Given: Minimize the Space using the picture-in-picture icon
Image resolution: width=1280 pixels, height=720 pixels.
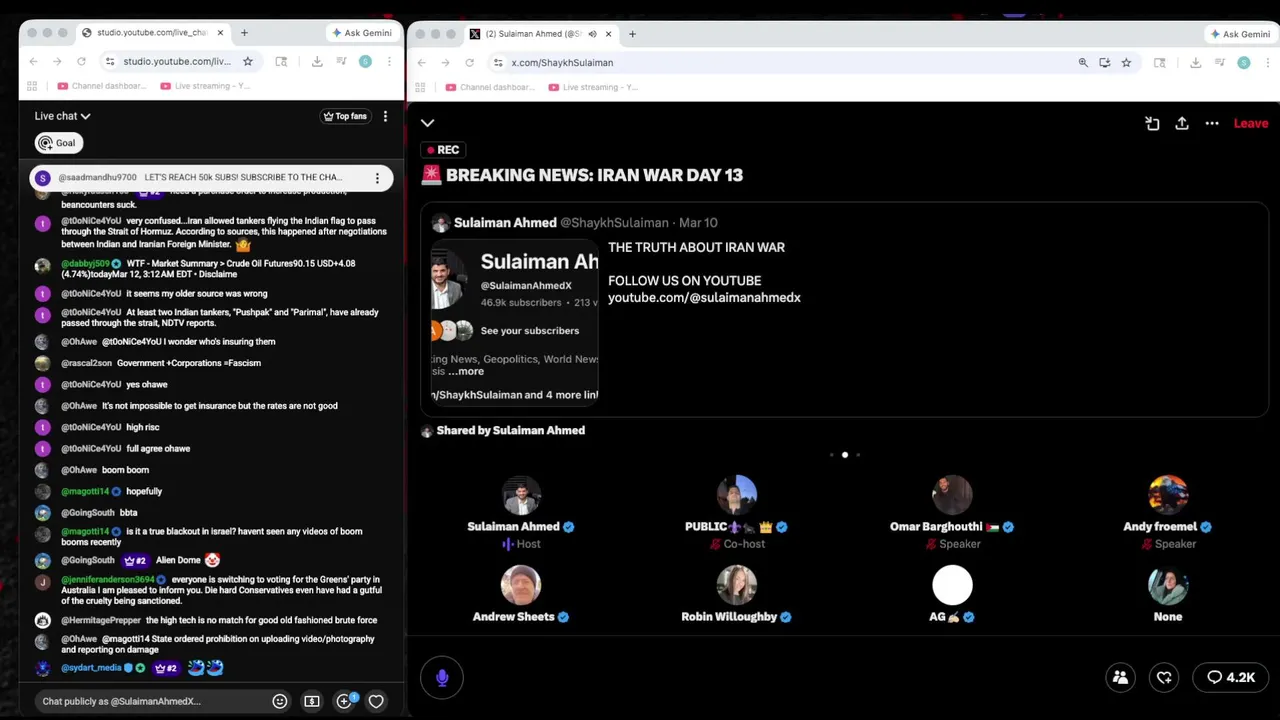Looking at the screenshot, I should (1152, 123).
